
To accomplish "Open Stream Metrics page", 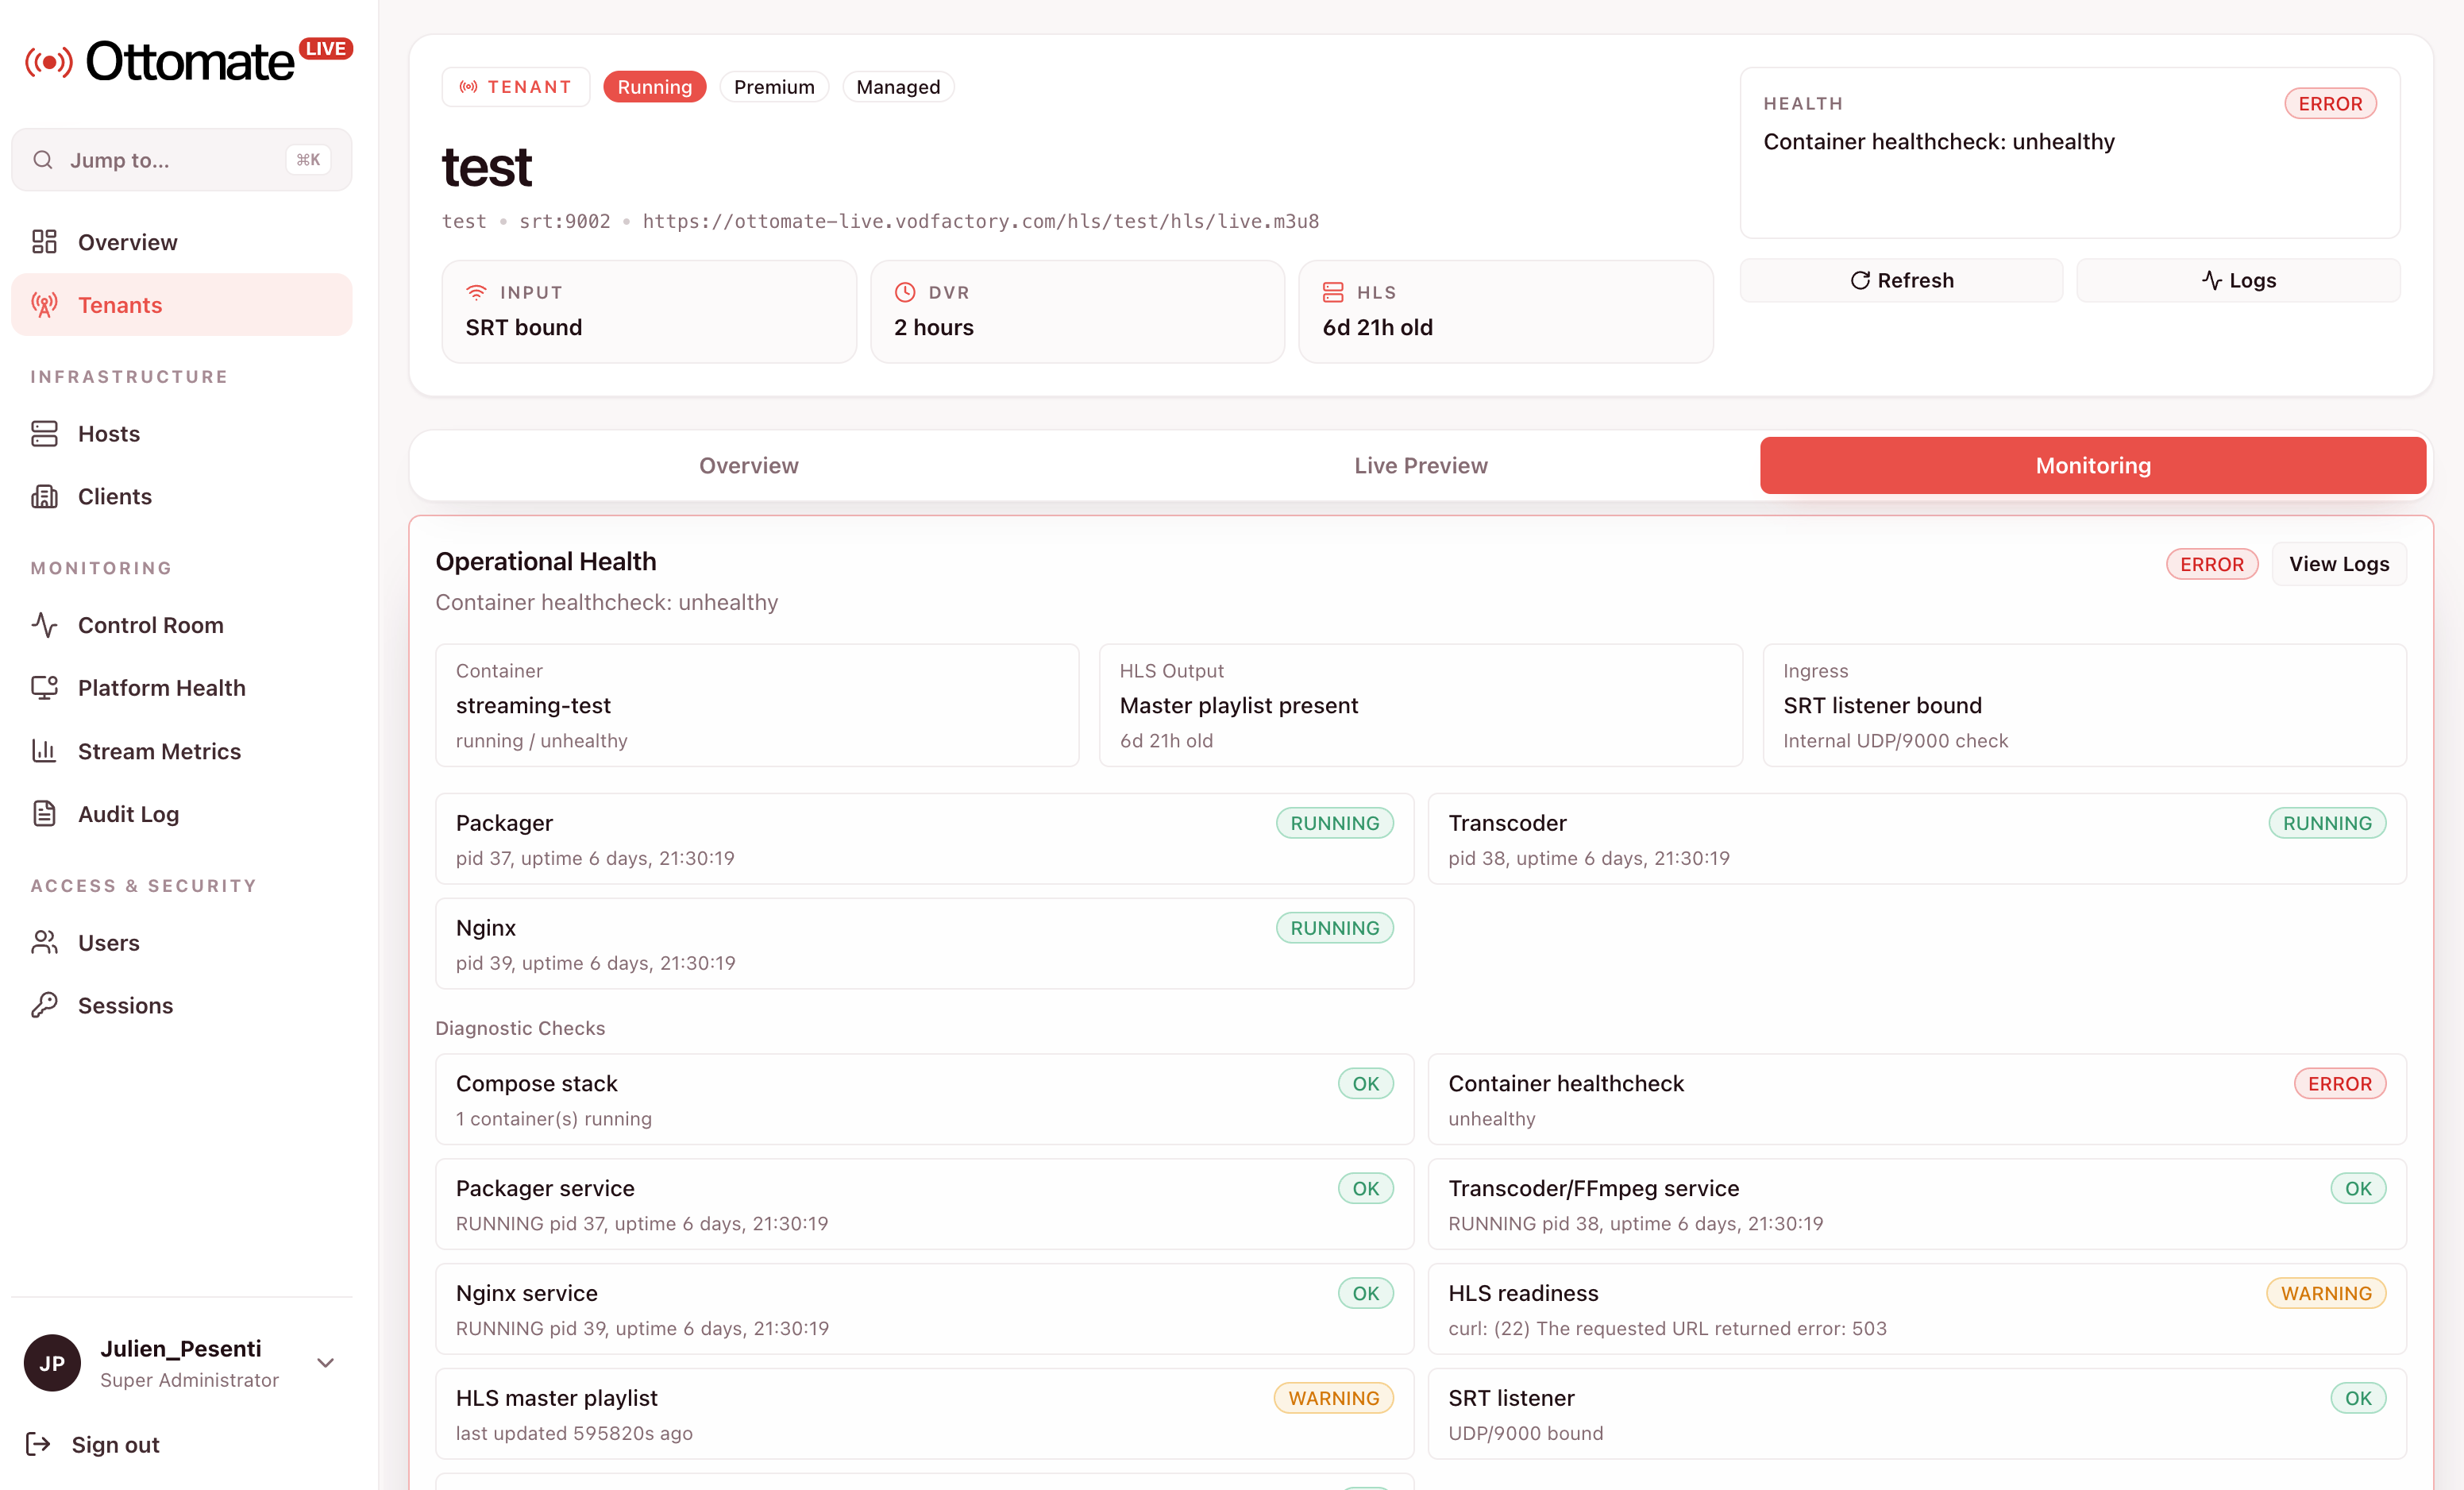I will 182,751.
